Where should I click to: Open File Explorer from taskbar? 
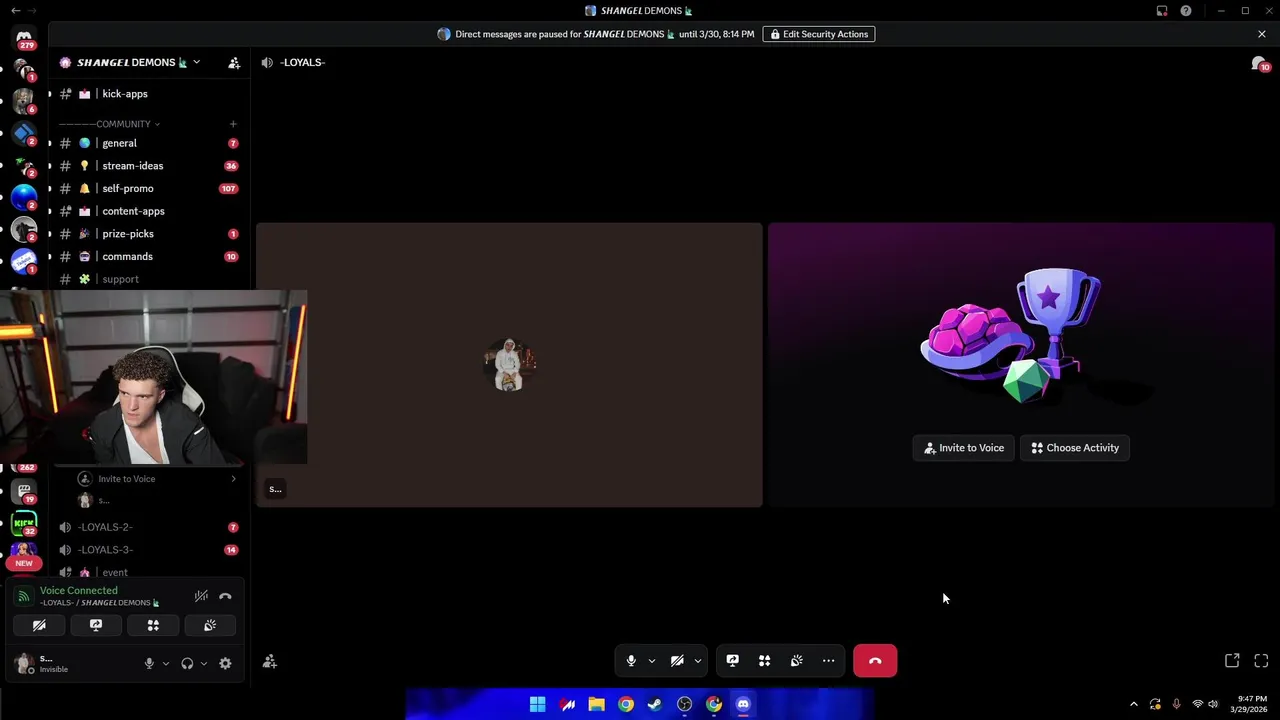pos(596,704)
